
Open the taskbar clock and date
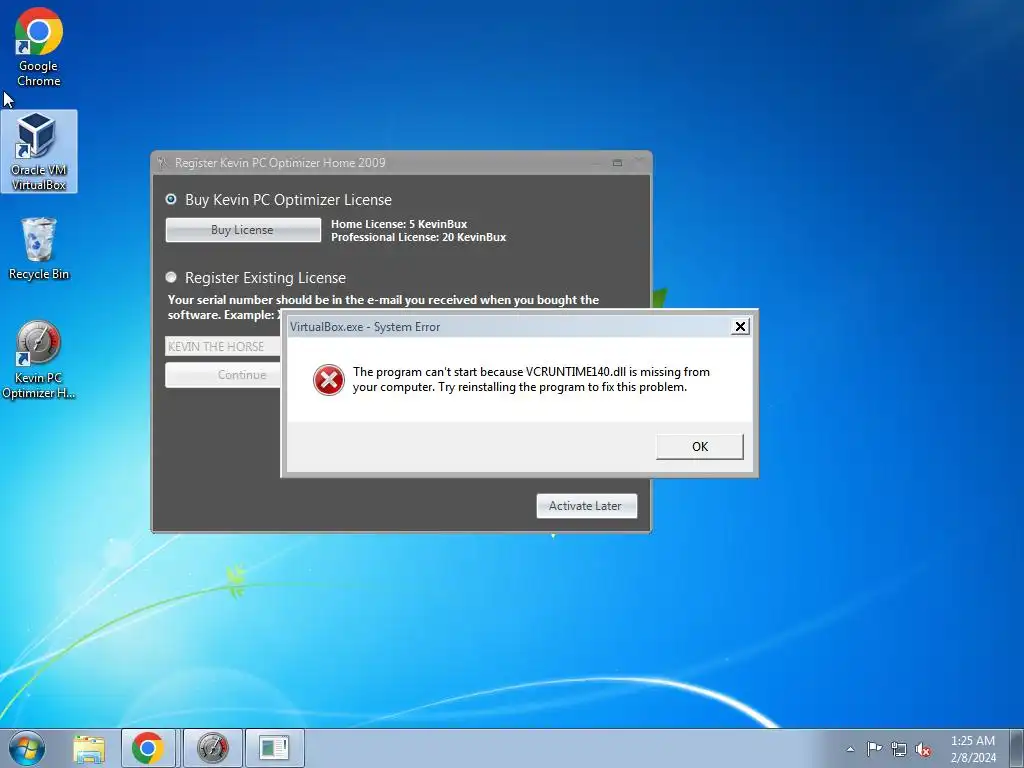click(x=972, y=749)
